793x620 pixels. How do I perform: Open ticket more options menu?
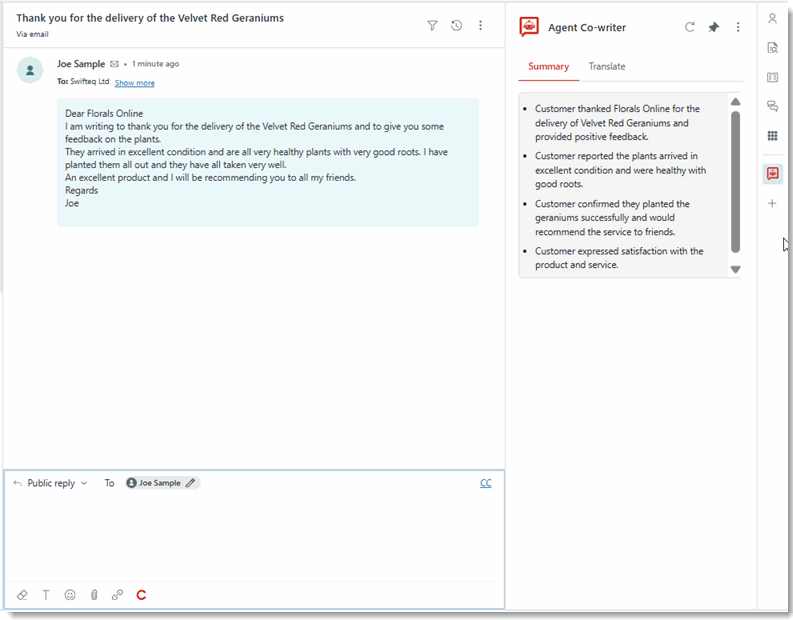coord(480,25)
